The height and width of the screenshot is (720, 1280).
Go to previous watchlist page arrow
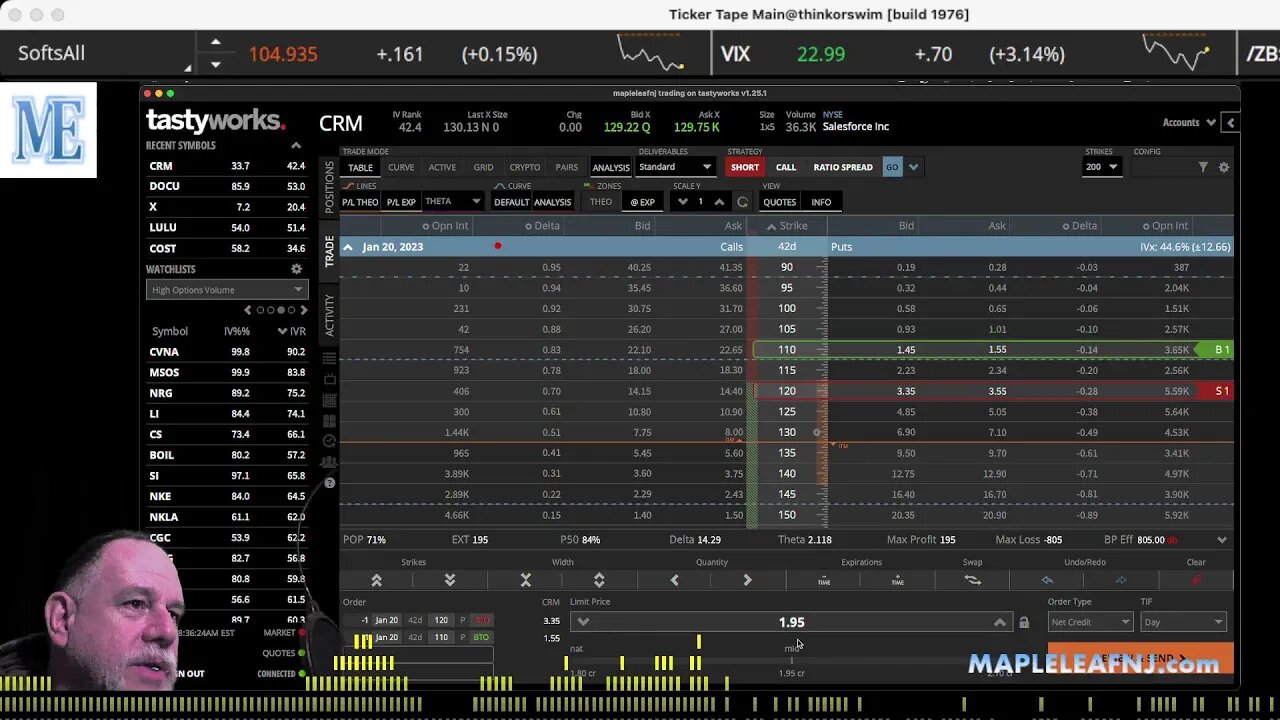coord(248,310)
